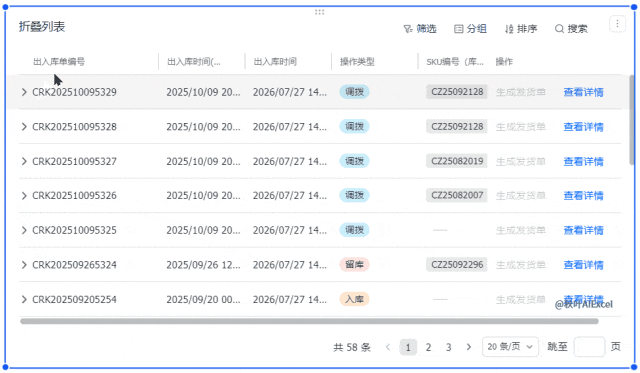The width and height of the screenshot is (640, 373).
Task: Go to page 3
Action: 449,347
